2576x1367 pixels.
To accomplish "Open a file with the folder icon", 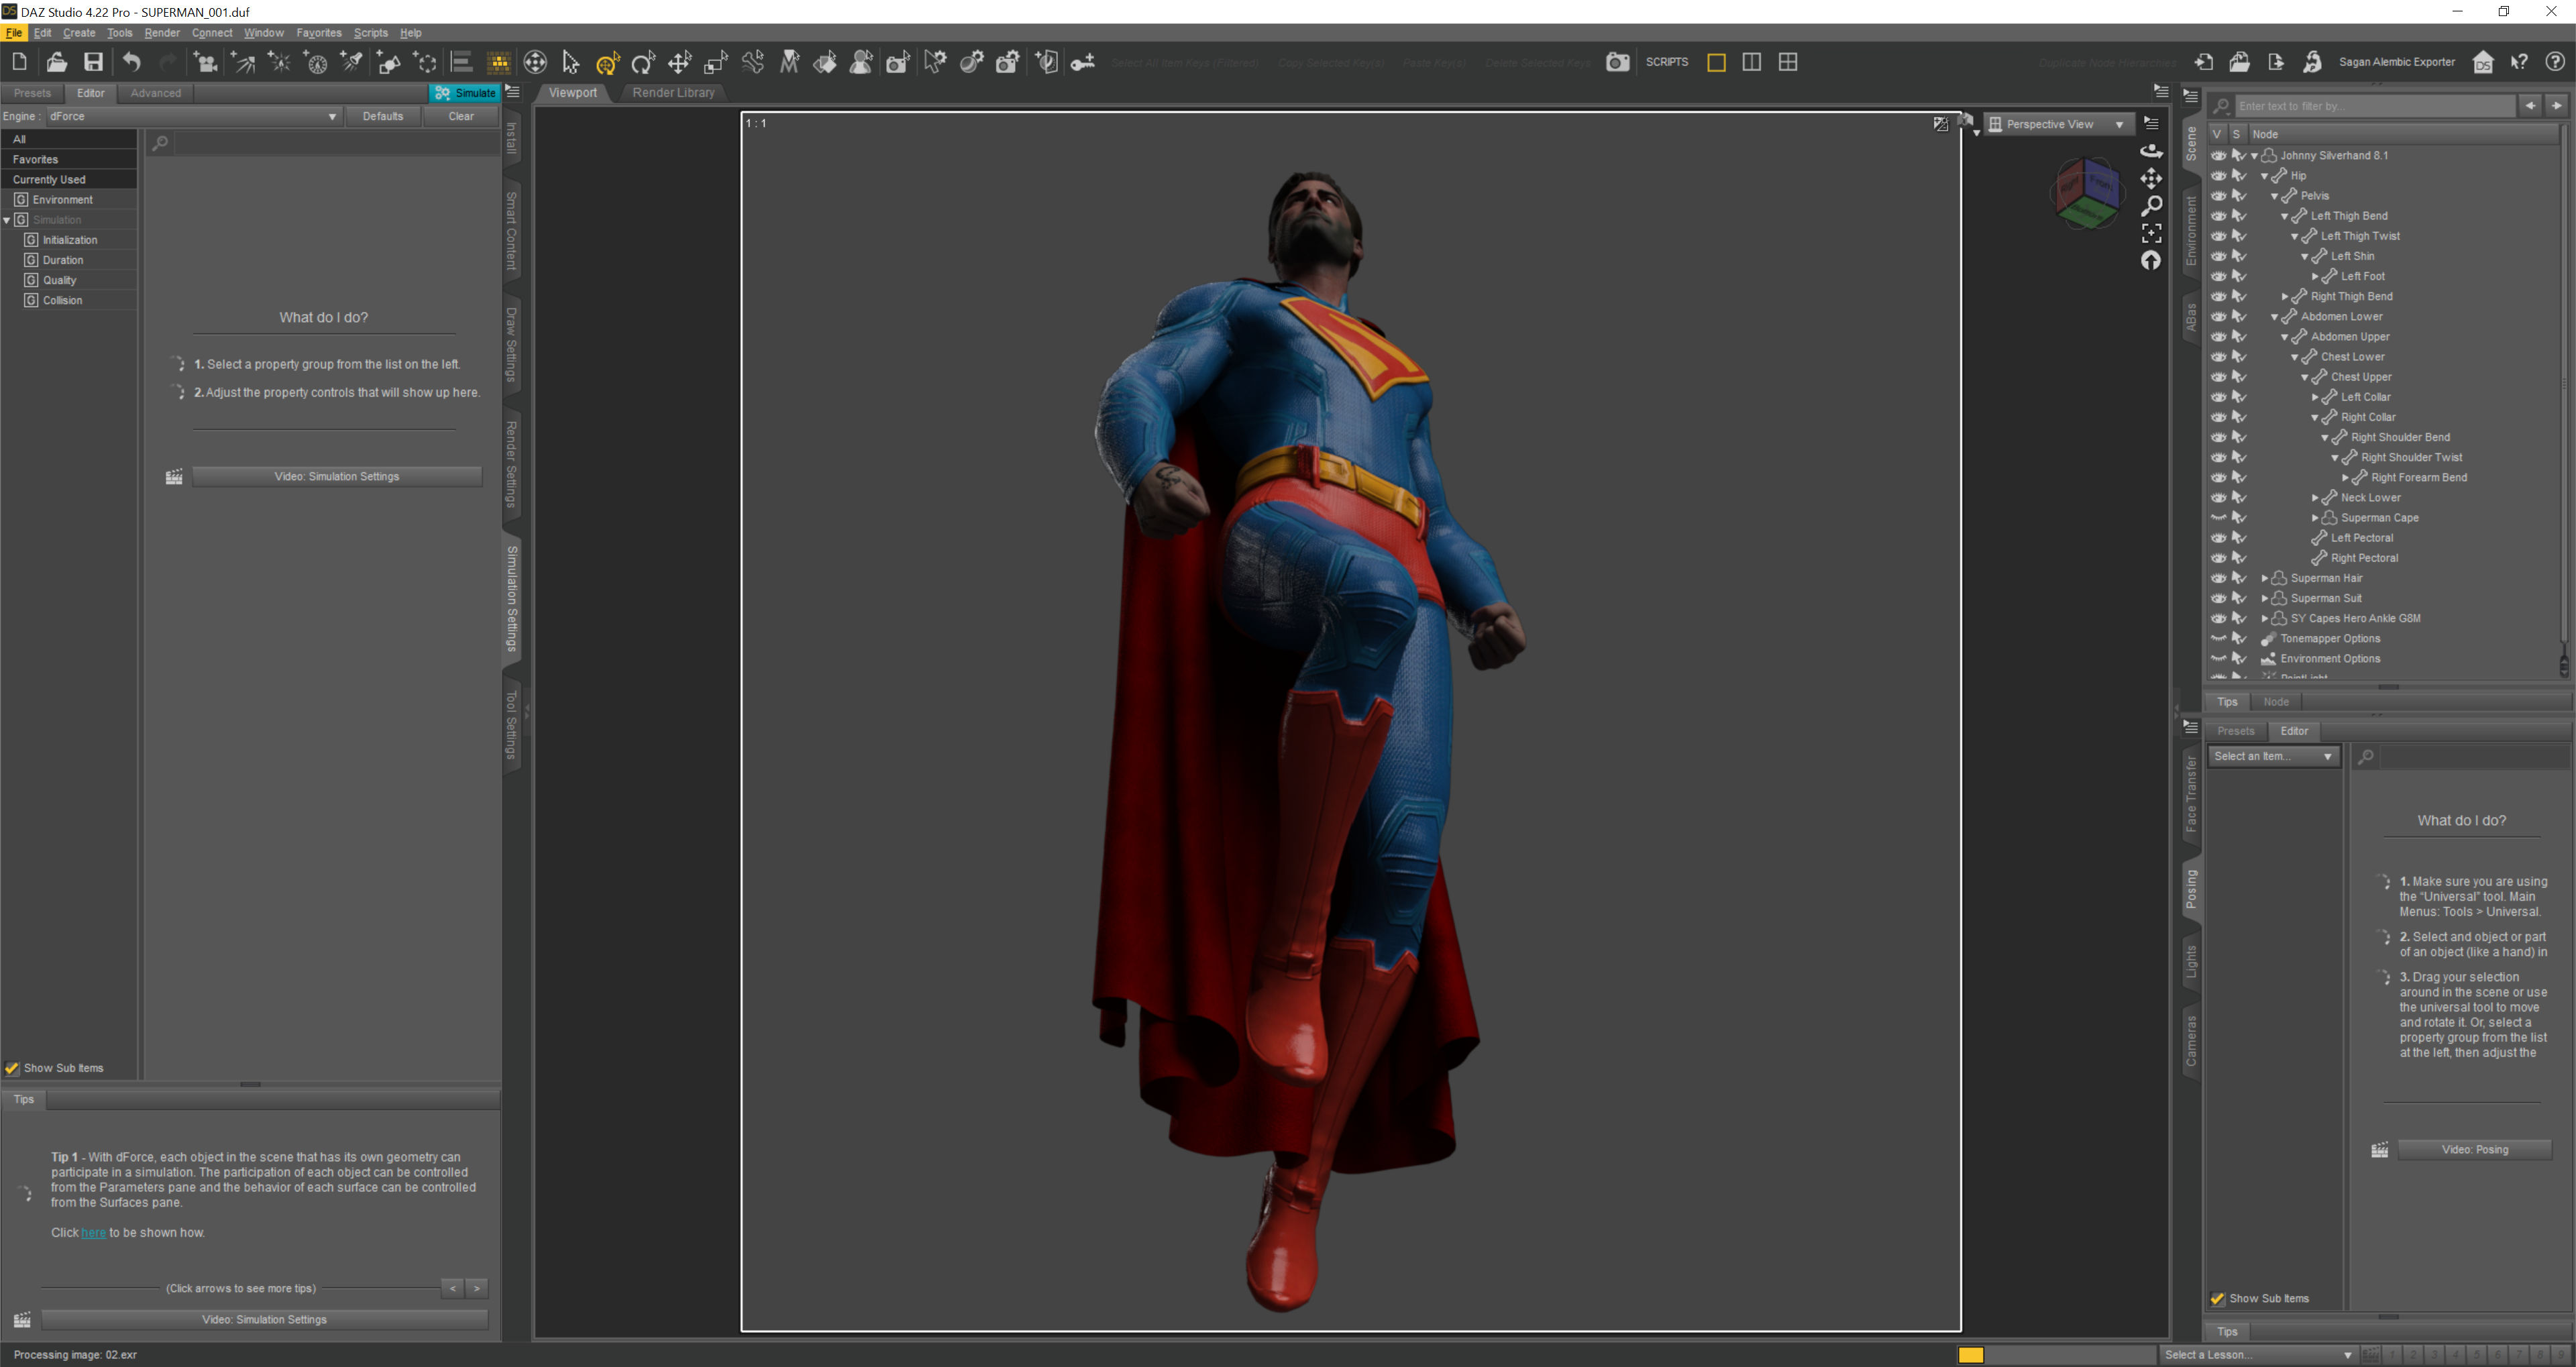I will (56, 62).
